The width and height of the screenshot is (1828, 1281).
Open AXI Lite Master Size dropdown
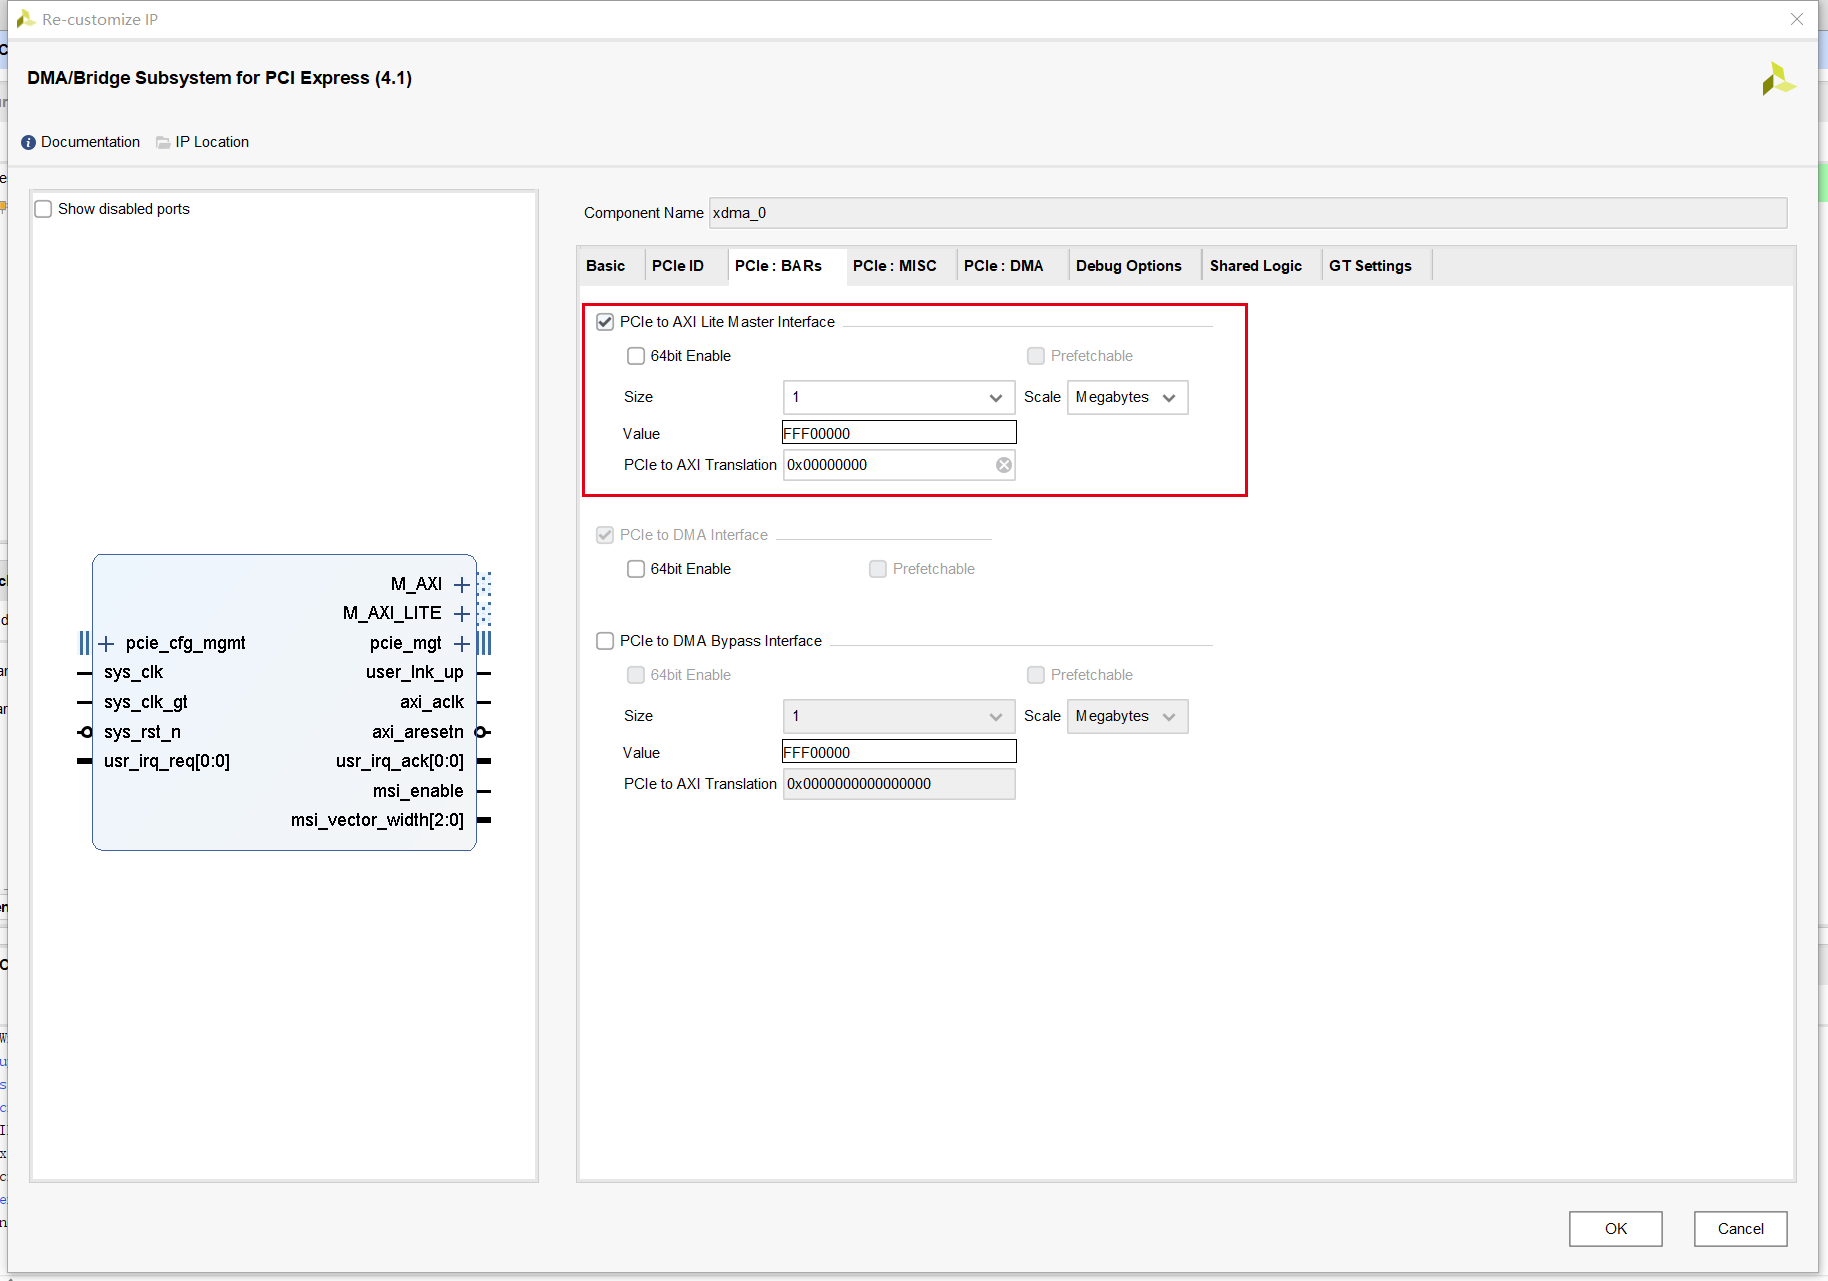coord(898,398)
